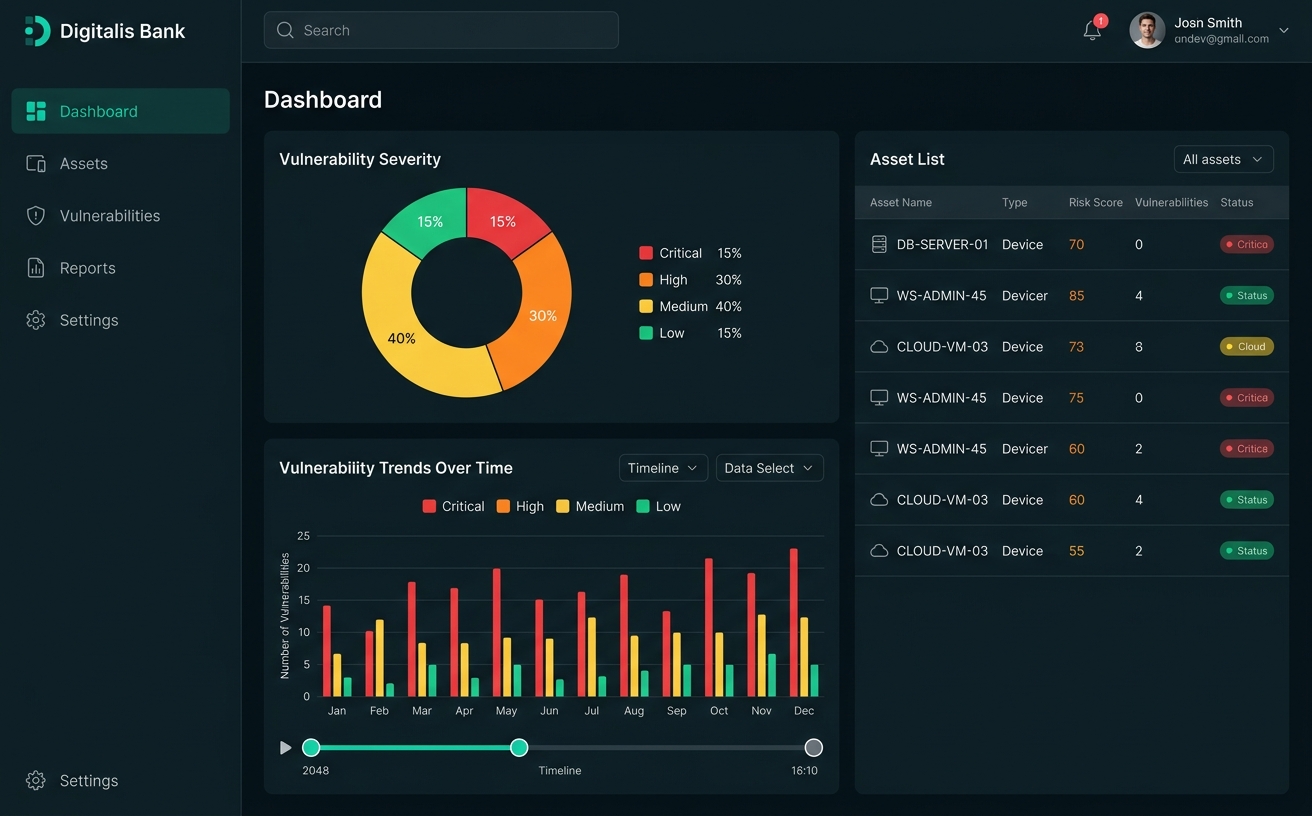Toggle the Cloud badge on CLOUD-VM-03
Viewport: 1312px width, 816px height.
coord(1246,346)
